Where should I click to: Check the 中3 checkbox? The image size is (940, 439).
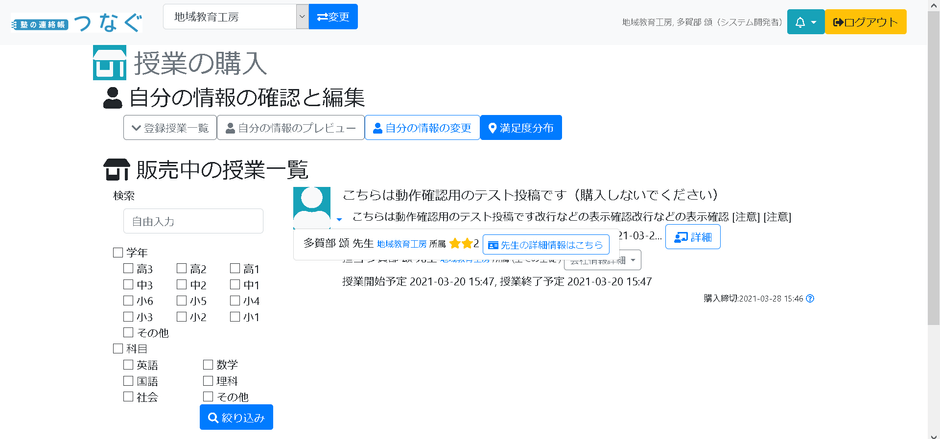tap(128, 285)
